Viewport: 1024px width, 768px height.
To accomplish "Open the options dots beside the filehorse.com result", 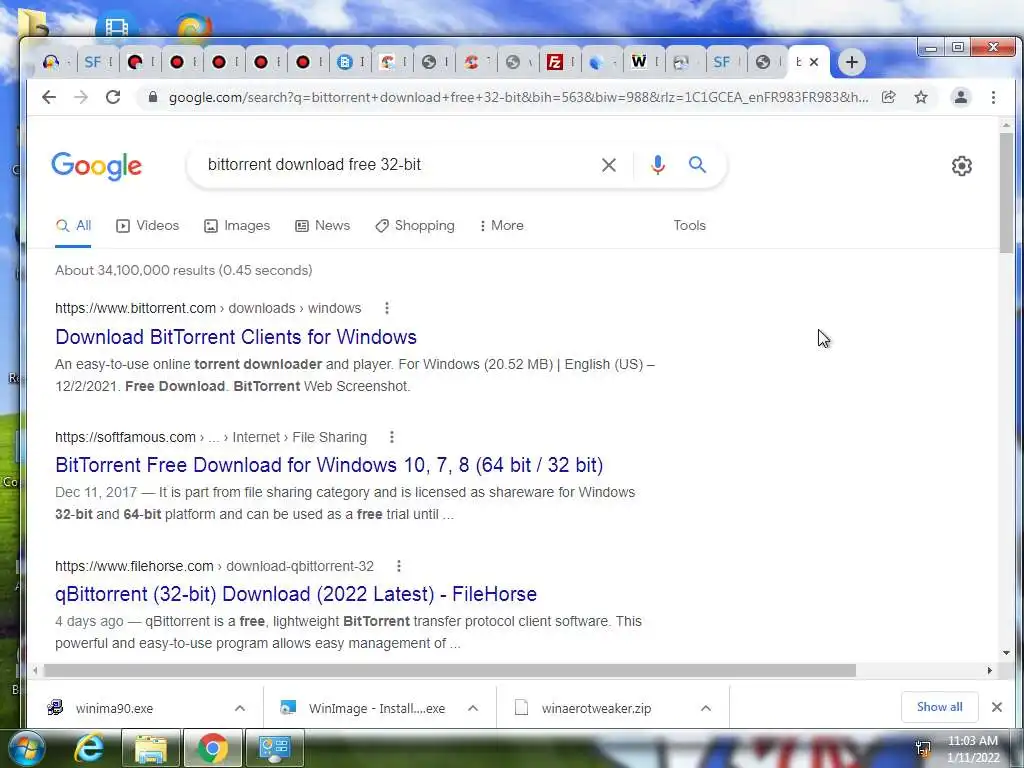I will (x=398, y=566).
